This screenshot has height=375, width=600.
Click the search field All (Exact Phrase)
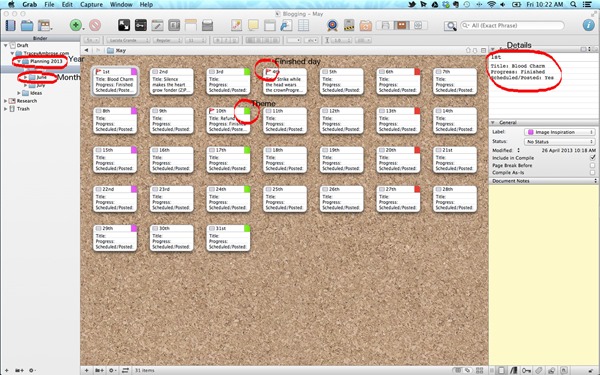pyautogui.click(x=513, y=25)
